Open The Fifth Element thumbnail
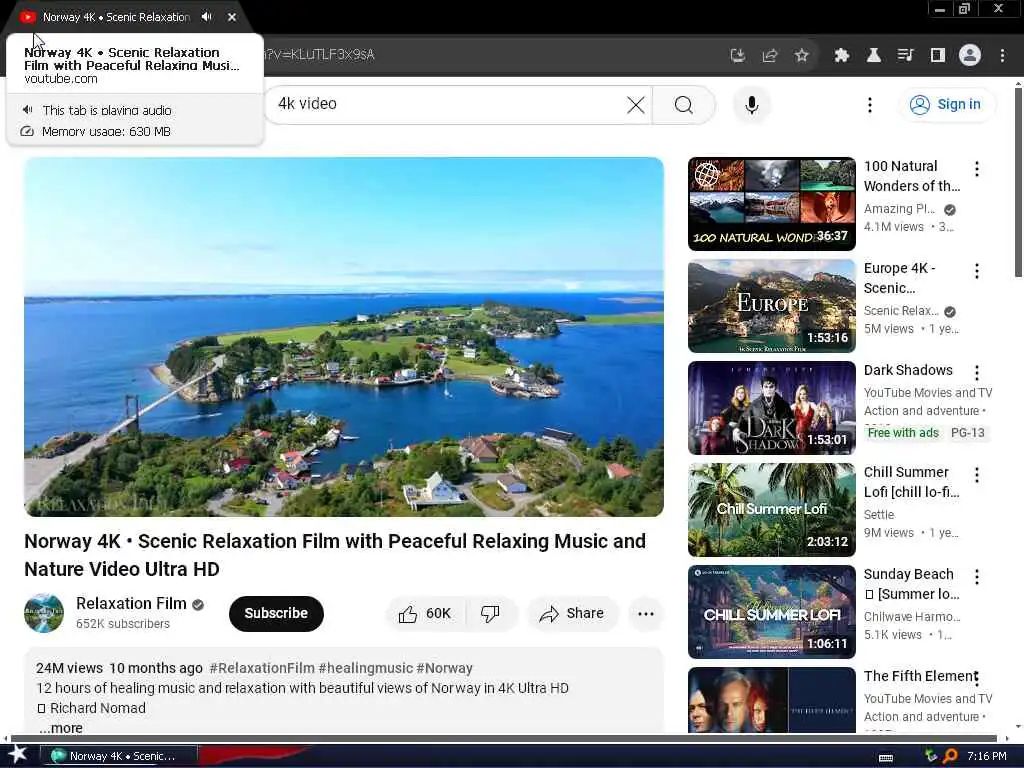The height and width of the screenshot is (768, 1024). click(x=771, y=700)
